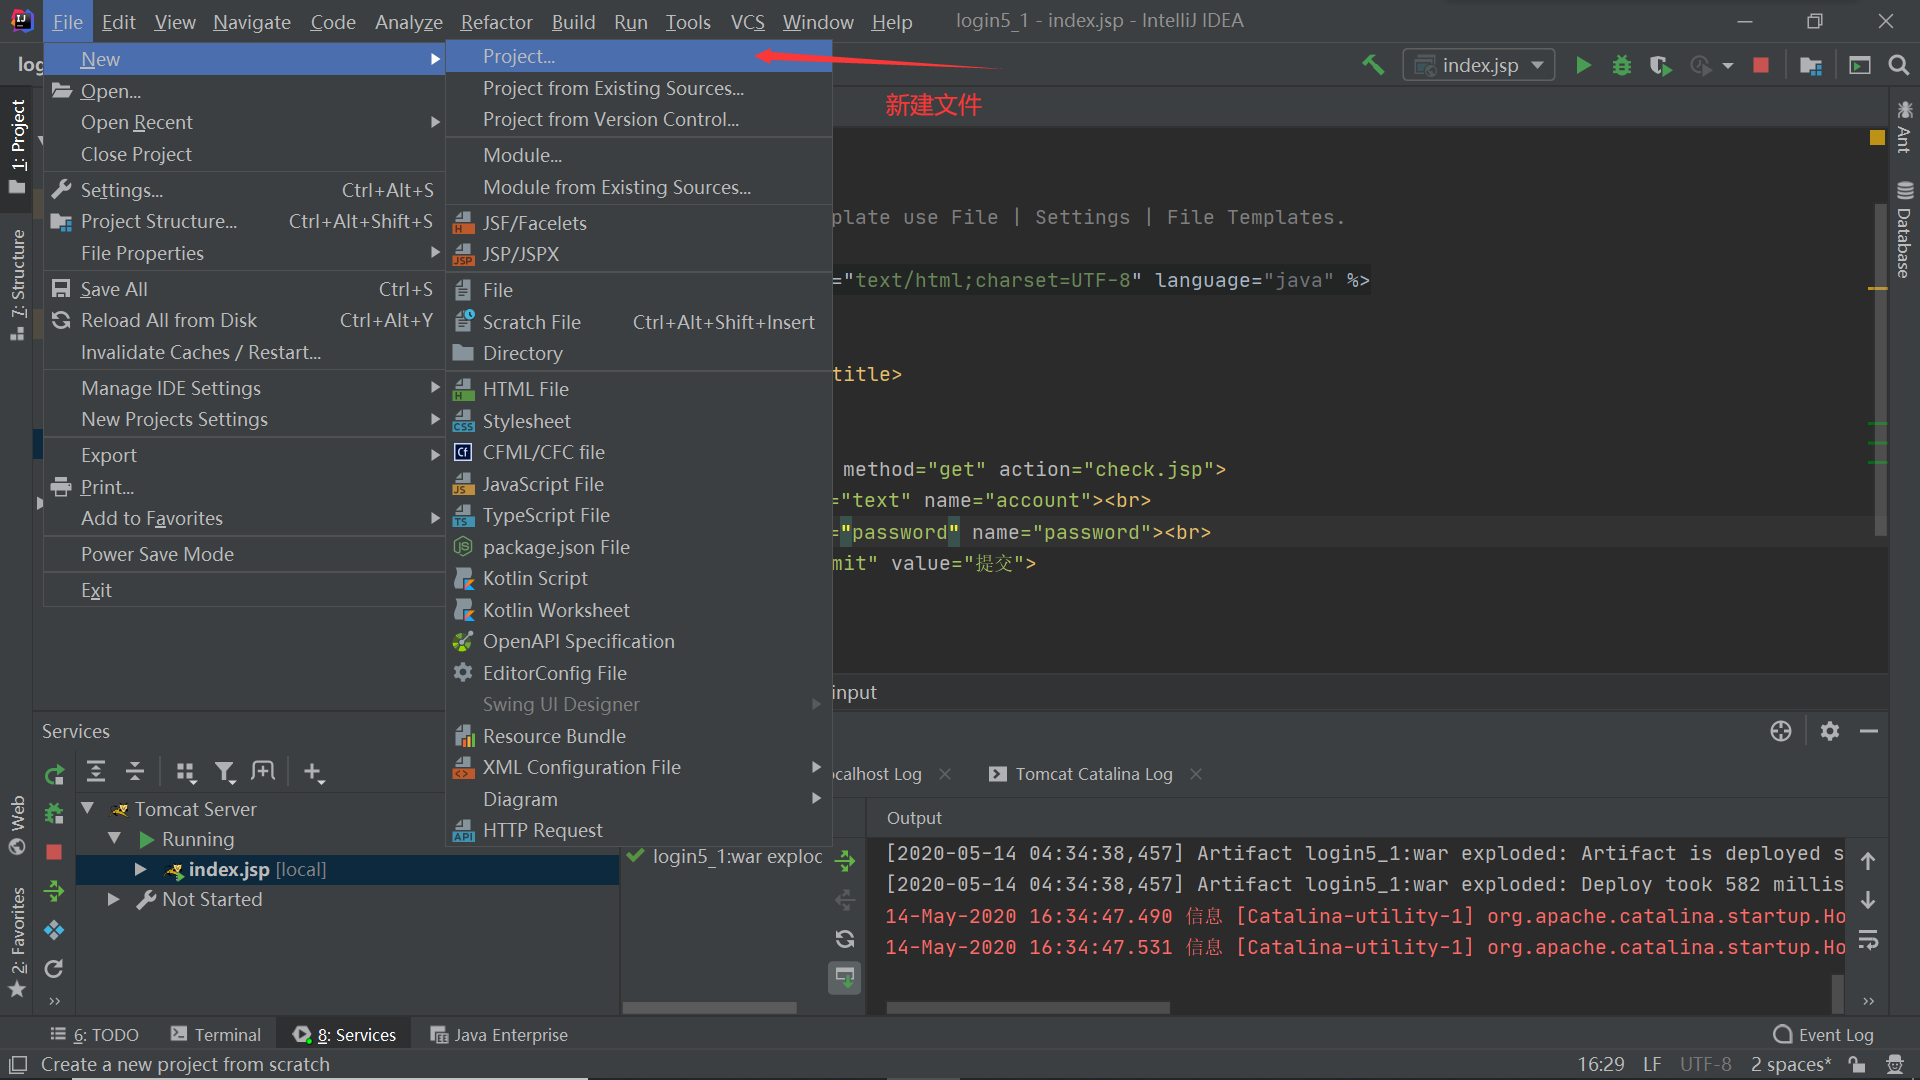Click Expand All icon in Services toolbar

96,772
